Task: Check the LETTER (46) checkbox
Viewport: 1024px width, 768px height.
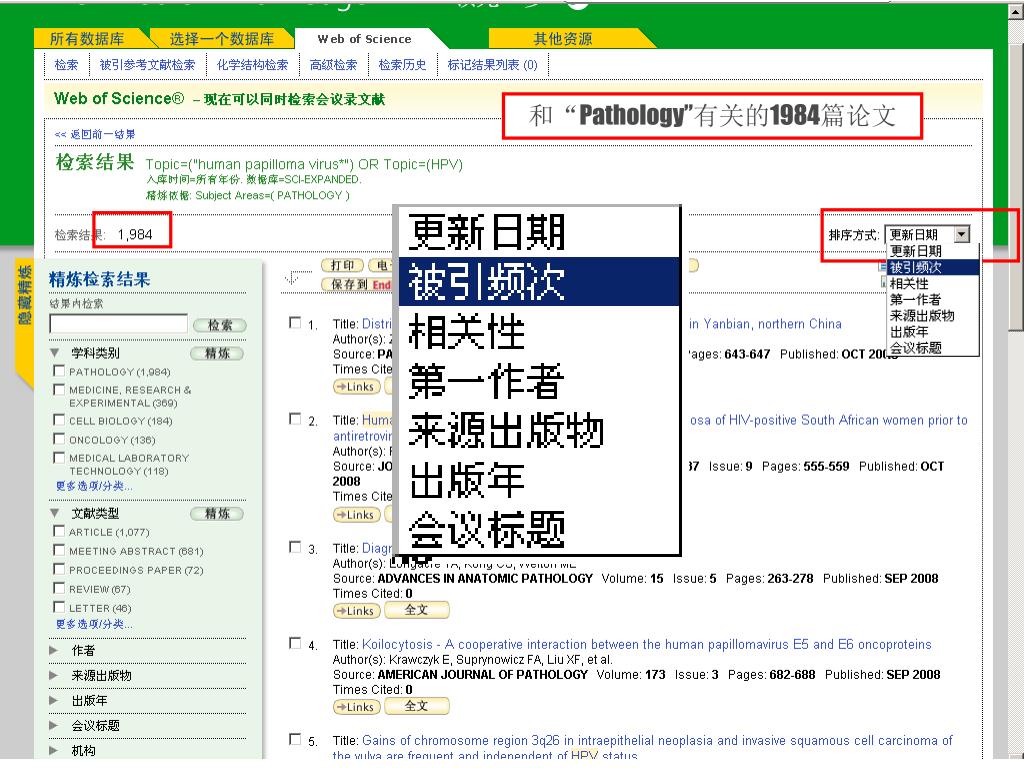Action: (59, 607)
